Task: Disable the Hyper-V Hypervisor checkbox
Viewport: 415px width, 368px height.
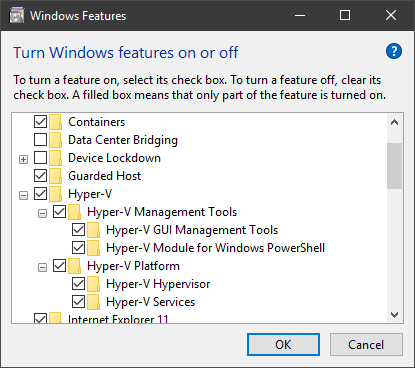Action: 78,284
